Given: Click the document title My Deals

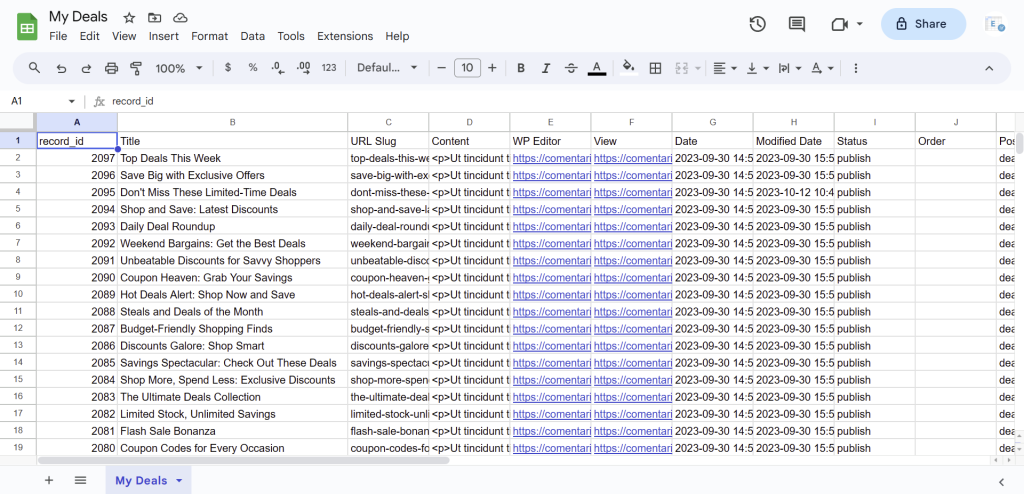Looking at the screenshot, I should (78, 17).
